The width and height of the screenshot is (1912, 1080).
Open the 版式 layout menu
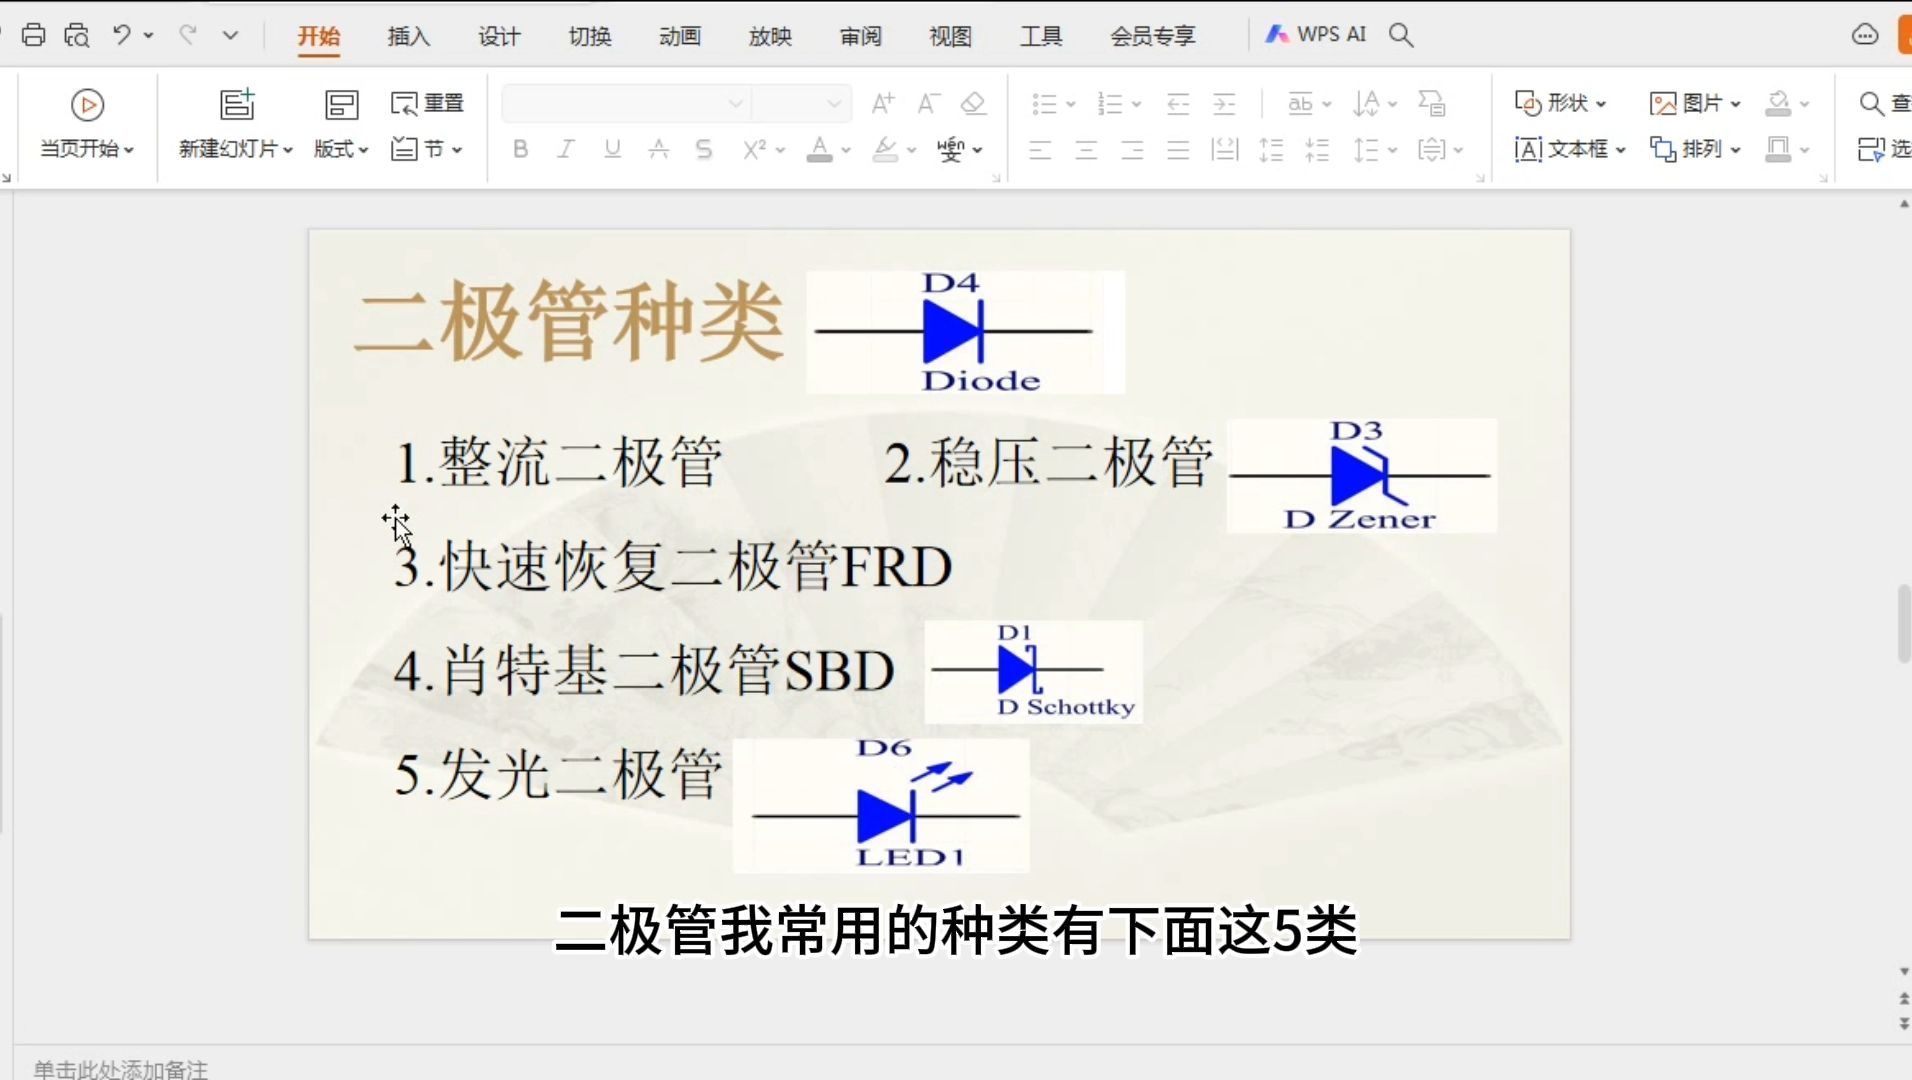(341, 149)
